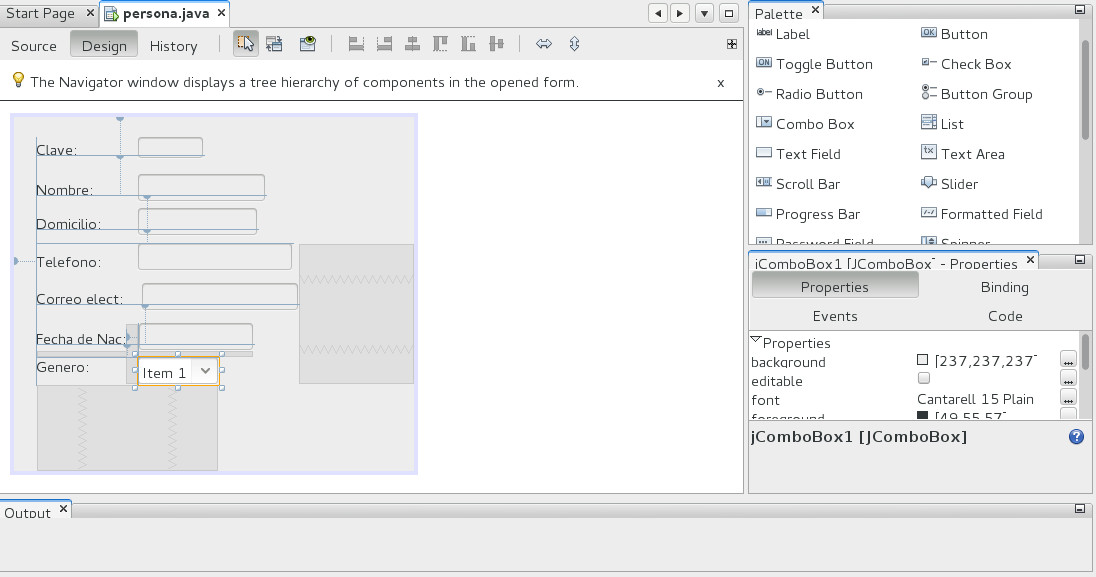Open the editor documents list dropdown
This screenshot has width=1096, height=577.
click(704, 13)
